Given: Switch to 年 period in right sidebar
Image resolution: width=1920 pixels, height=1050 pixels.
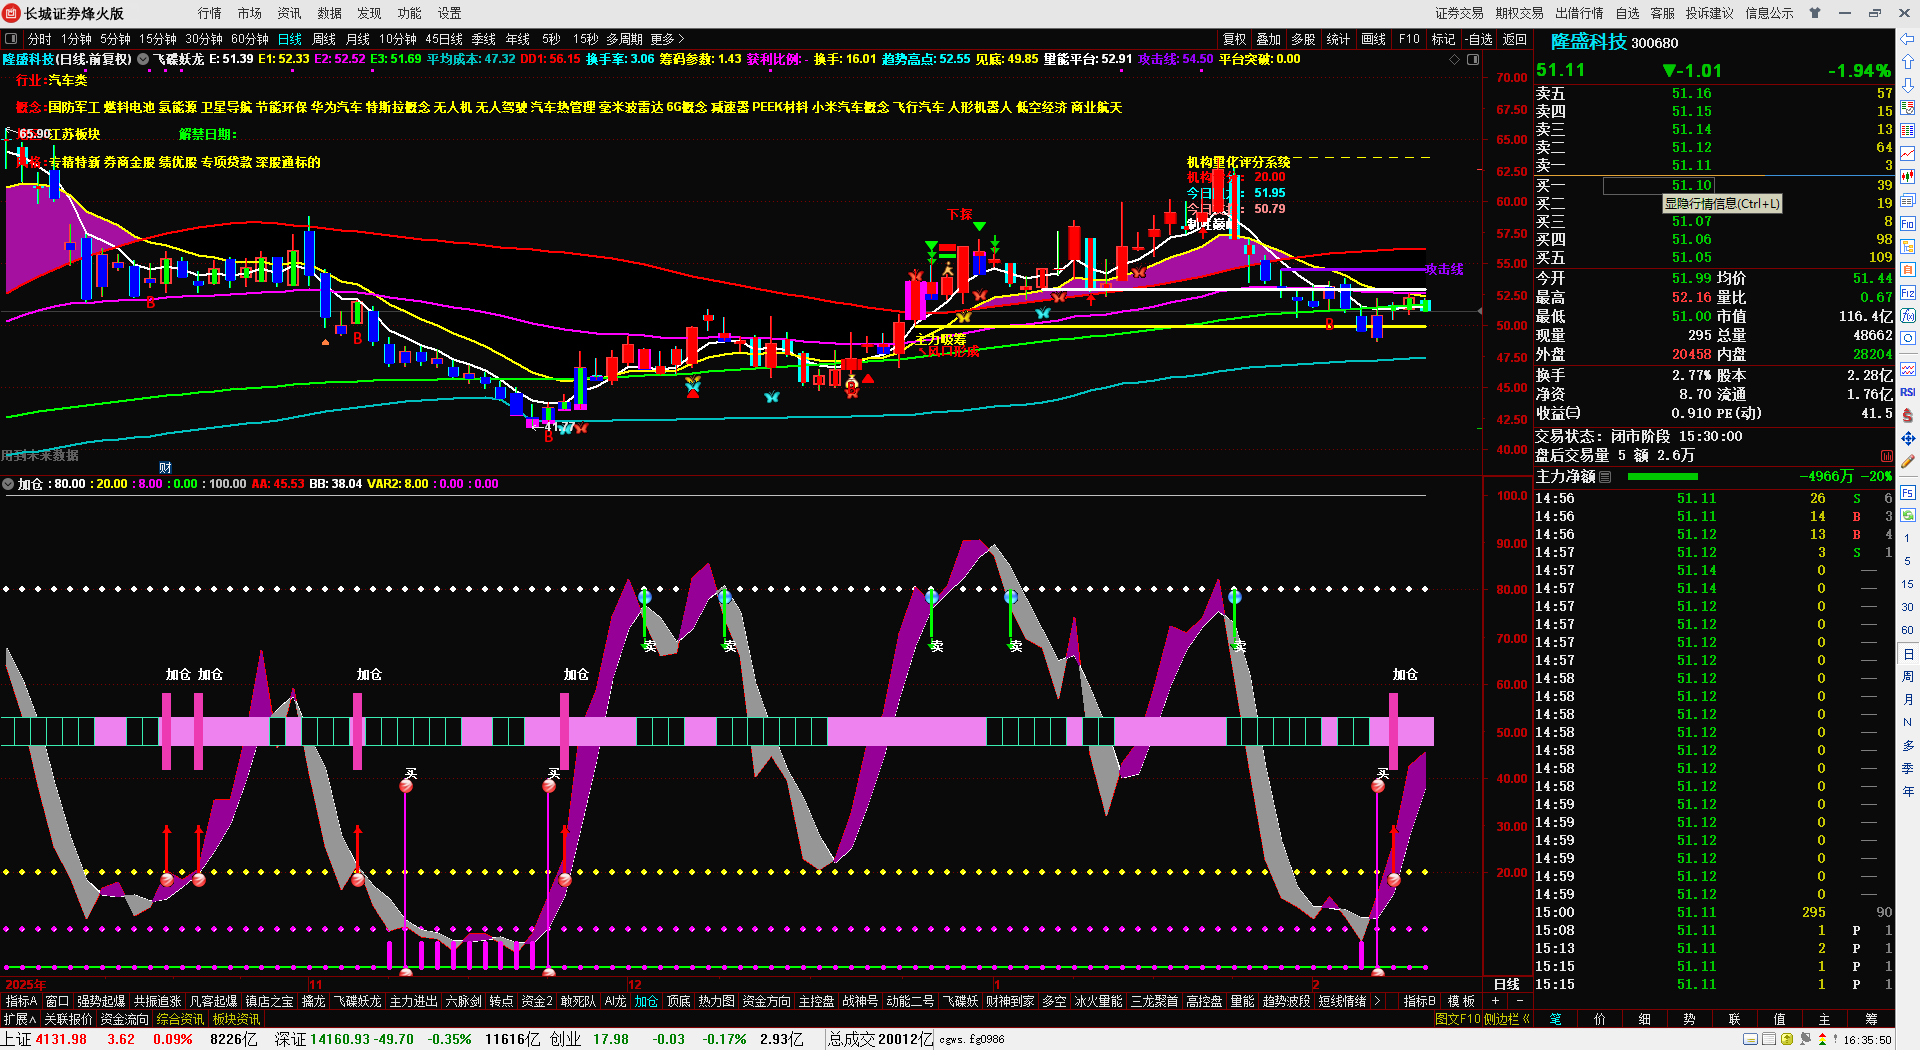Looking at the screenshot, I should coord(1908,792).
